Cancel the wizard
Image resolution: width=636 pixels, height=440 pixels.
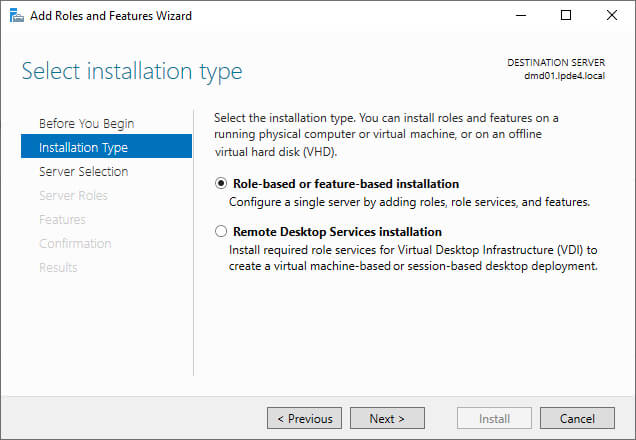click(x=577, y=418)
